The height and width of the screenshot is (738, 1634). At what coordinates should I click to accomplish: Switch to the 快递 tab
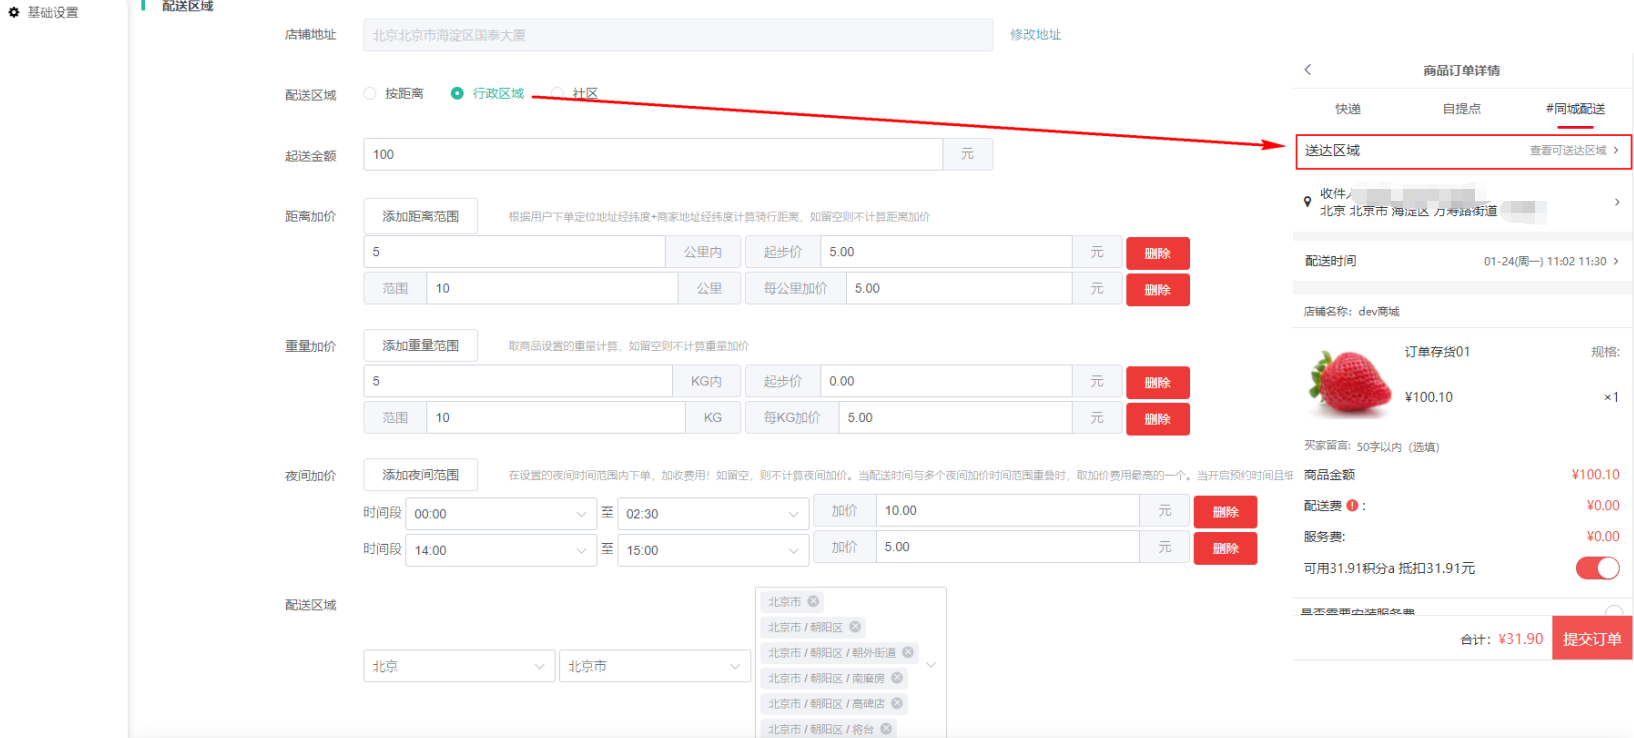1347,109
